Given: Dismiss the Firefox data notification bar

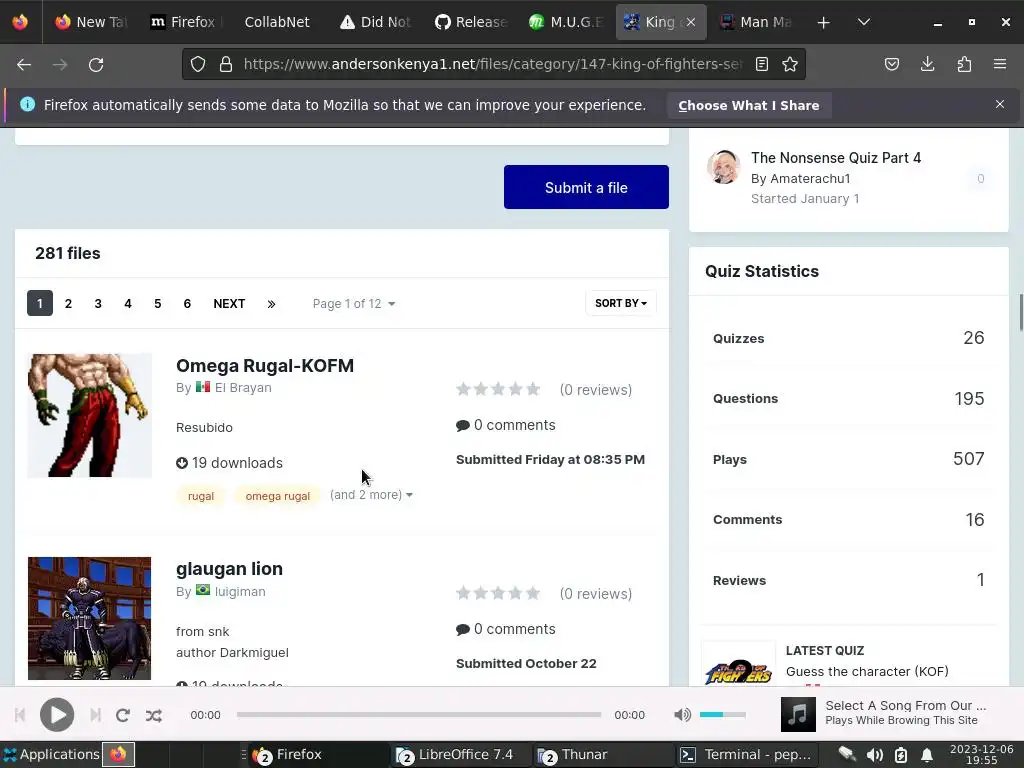Looking at the screenshot, I should click(x=1000, y=104).
